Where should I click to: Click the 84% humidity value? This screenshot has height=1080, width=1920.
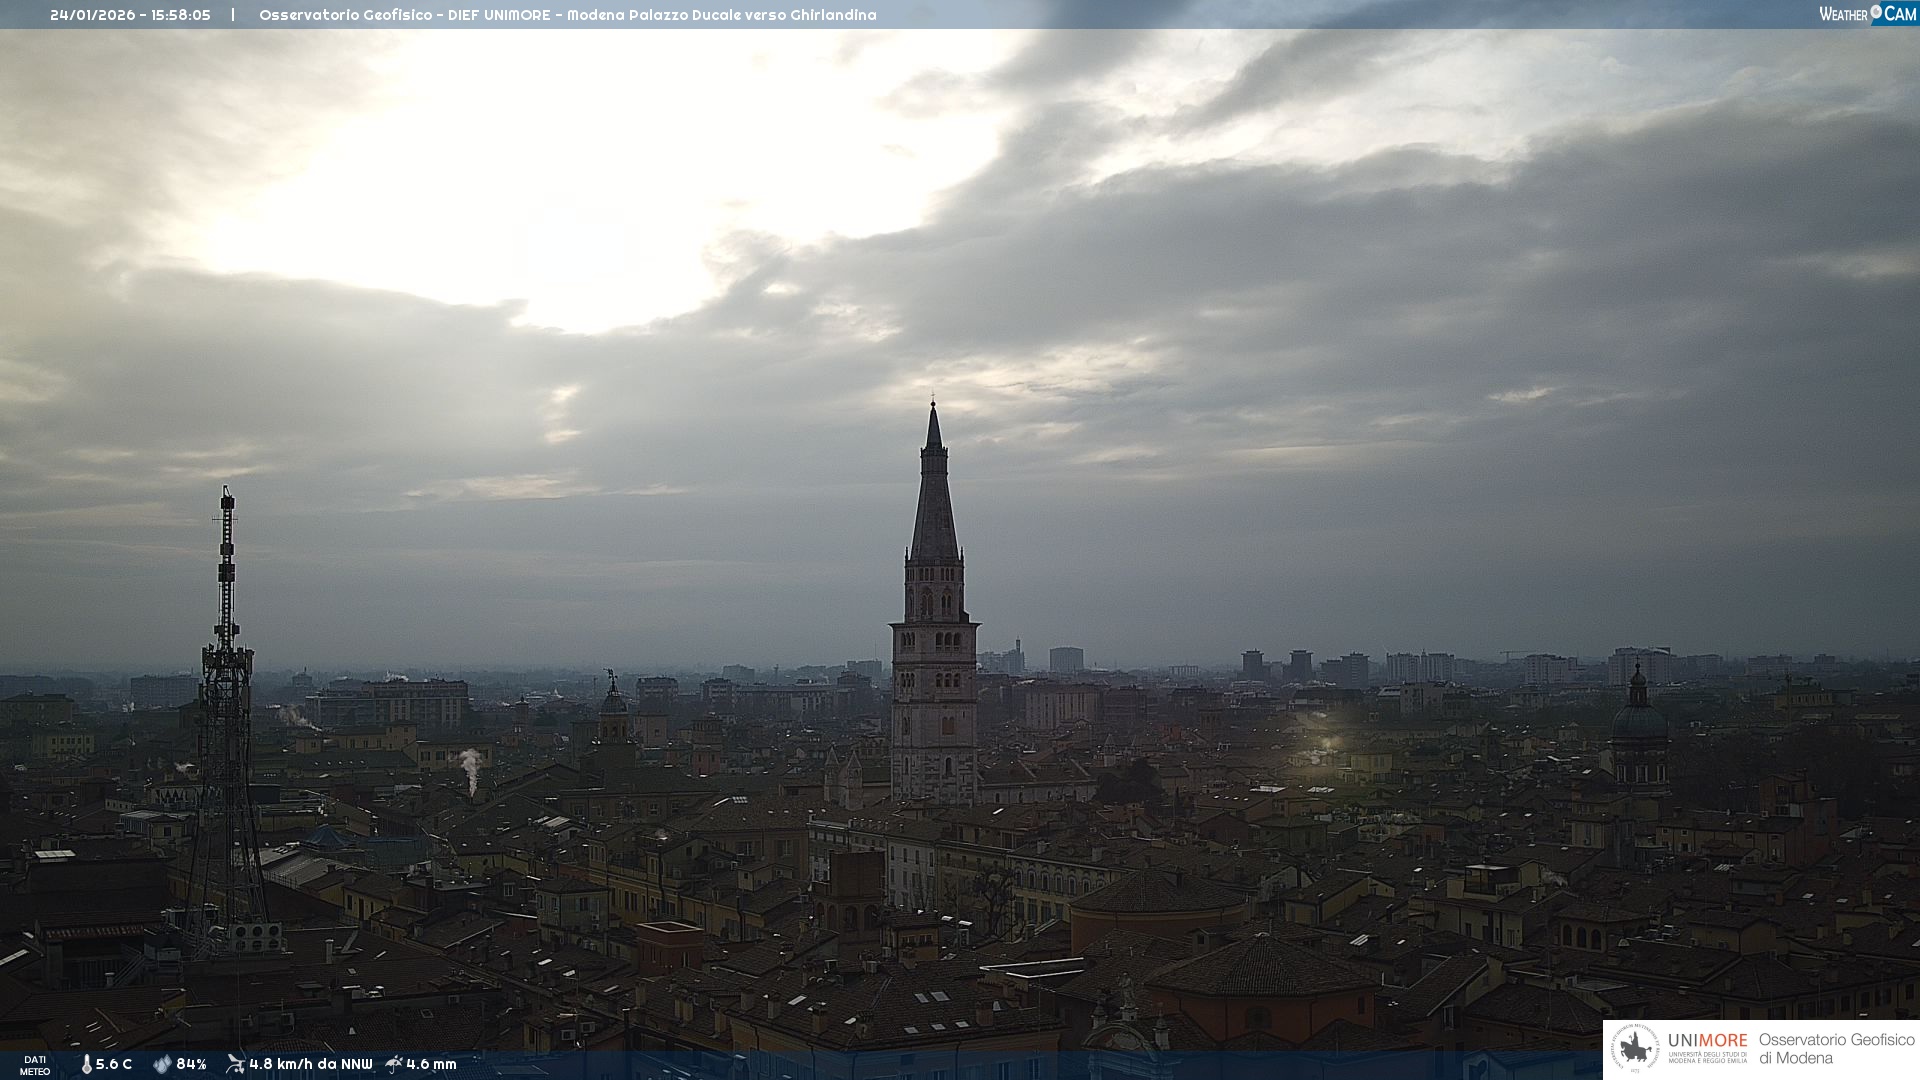pyautogui.click(x=191, y=1065)
